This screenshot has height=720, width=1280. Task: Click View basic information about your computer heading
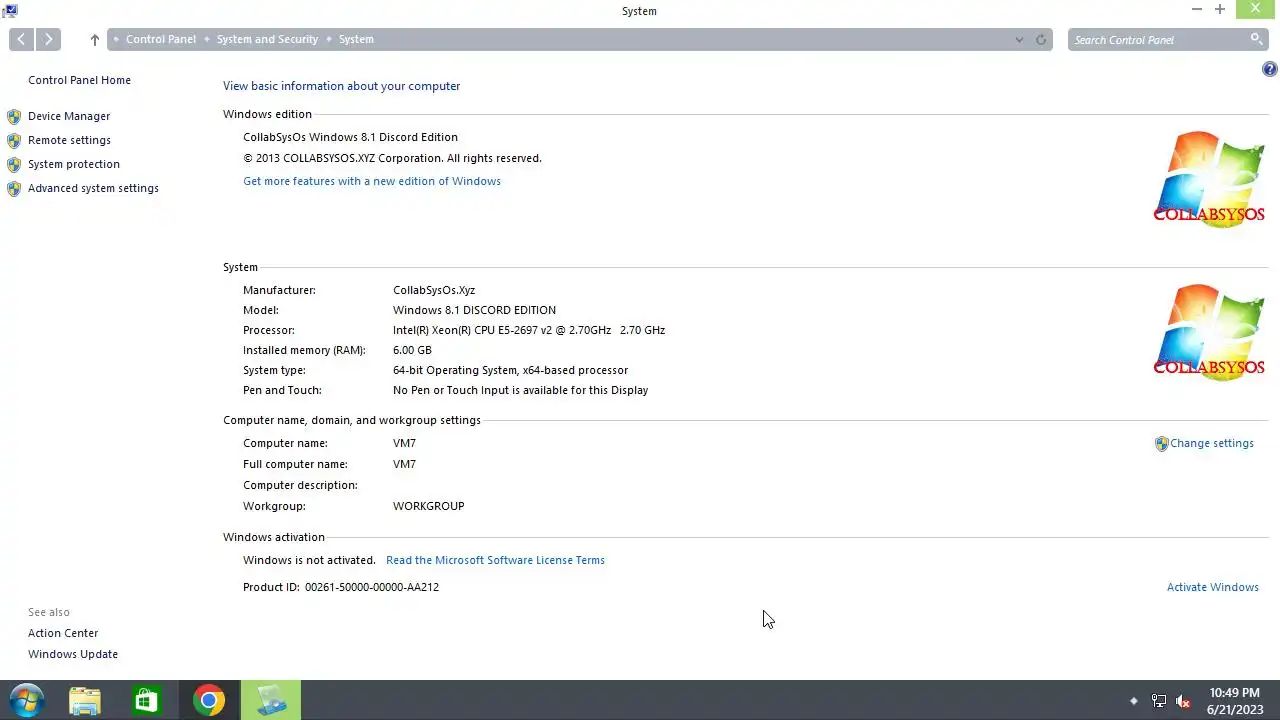[x=342, y=86]
